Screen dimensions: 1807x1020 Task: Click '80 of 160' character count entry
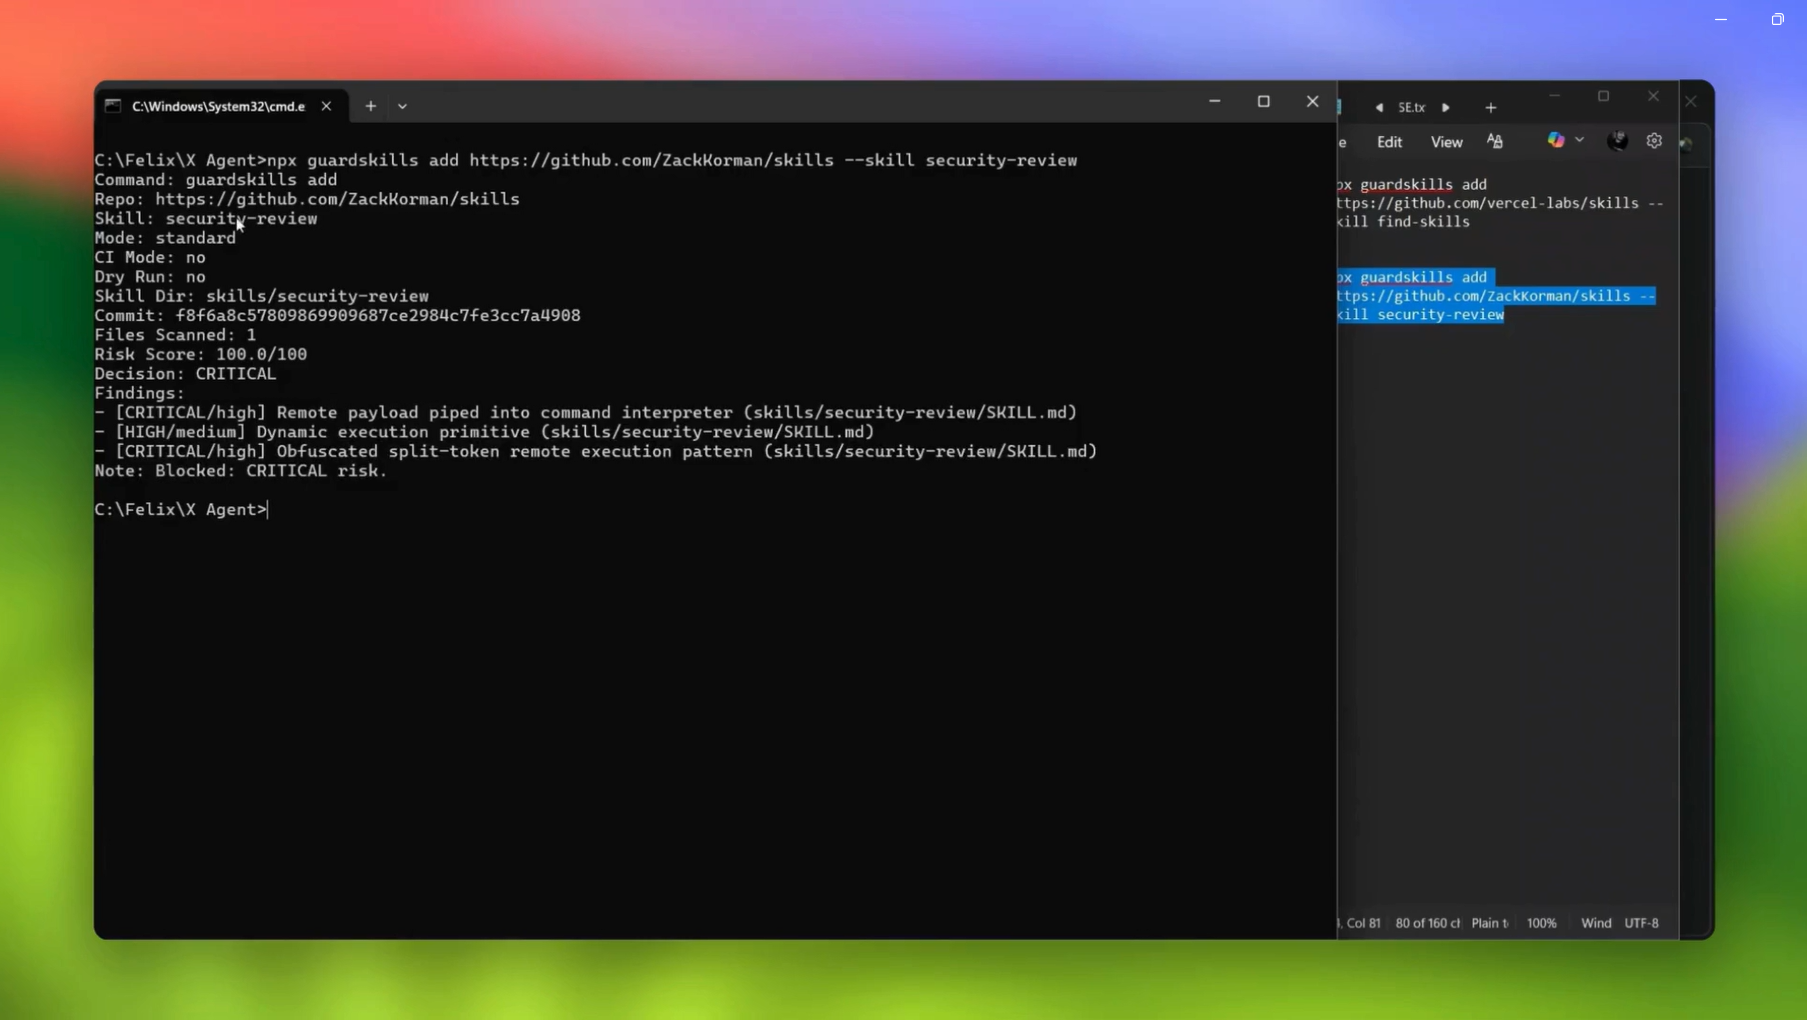pyautogui.click(x=1427, y=923)
